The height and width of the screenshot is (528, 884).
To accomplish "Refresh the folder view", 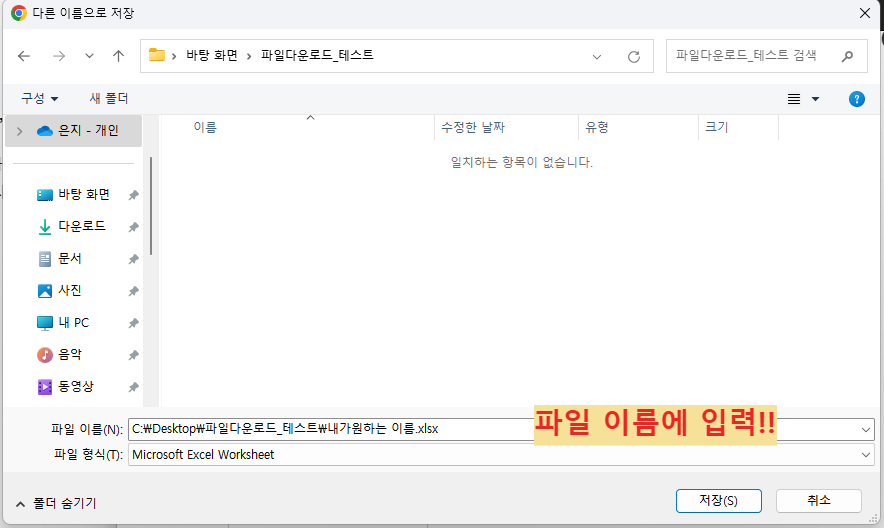I will 634,56.
